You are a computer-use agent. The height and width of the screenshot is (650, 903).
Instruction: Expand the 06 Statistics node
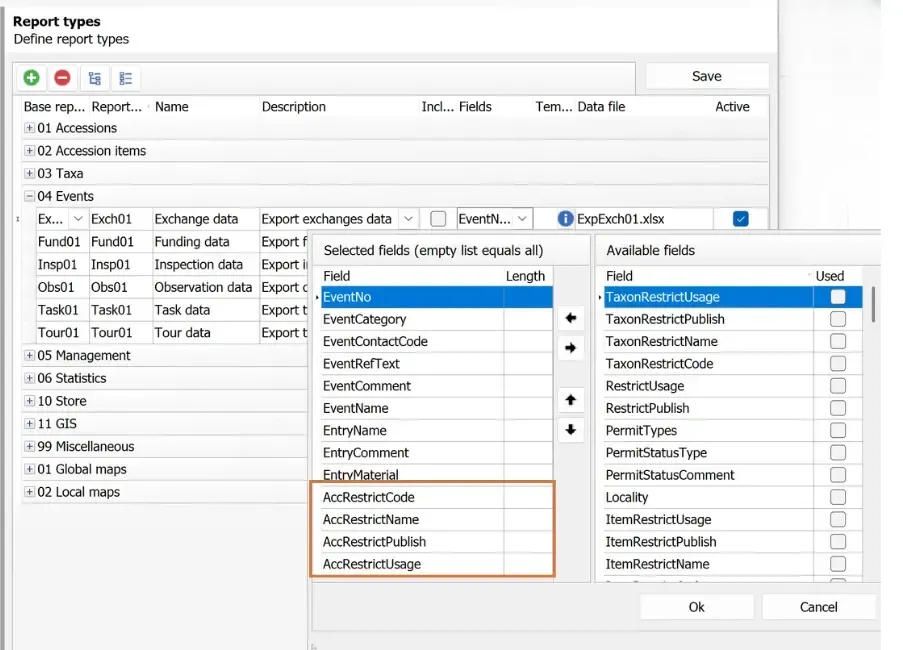29,378
